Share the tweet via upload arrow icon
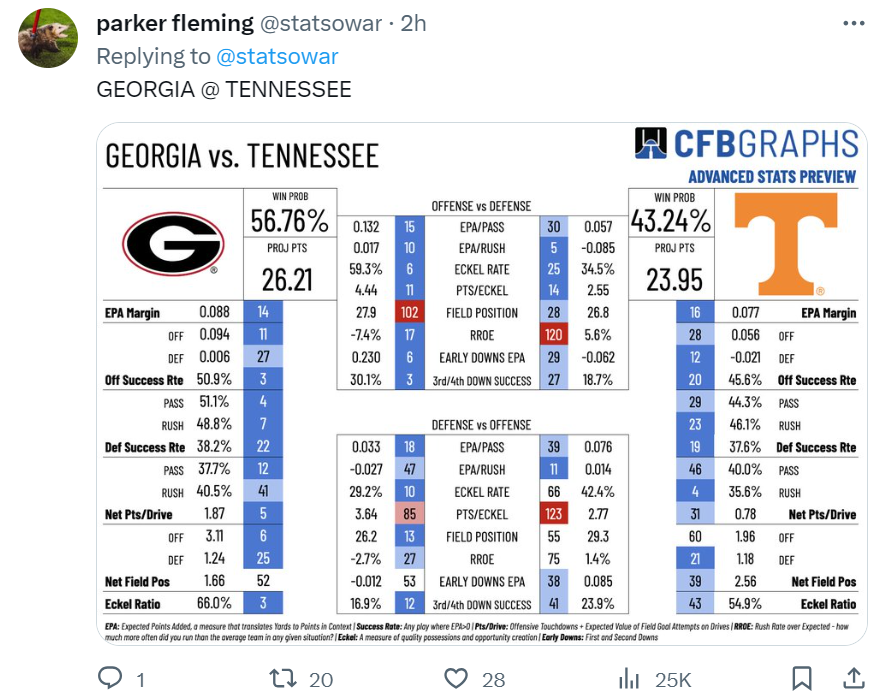The width and height of the screenshot is (883, 699). [x=854, y=678]
